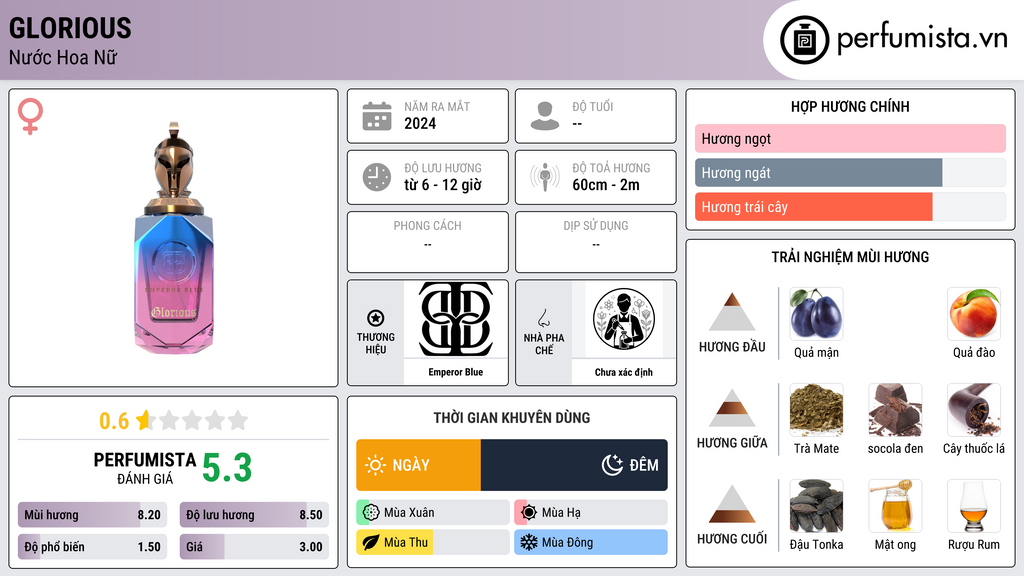This screenshot has width=1024, height=576.
Task: Click the sillage icon beside Độ toả hương
Action: pyautogui.click(x=545, y=177)
